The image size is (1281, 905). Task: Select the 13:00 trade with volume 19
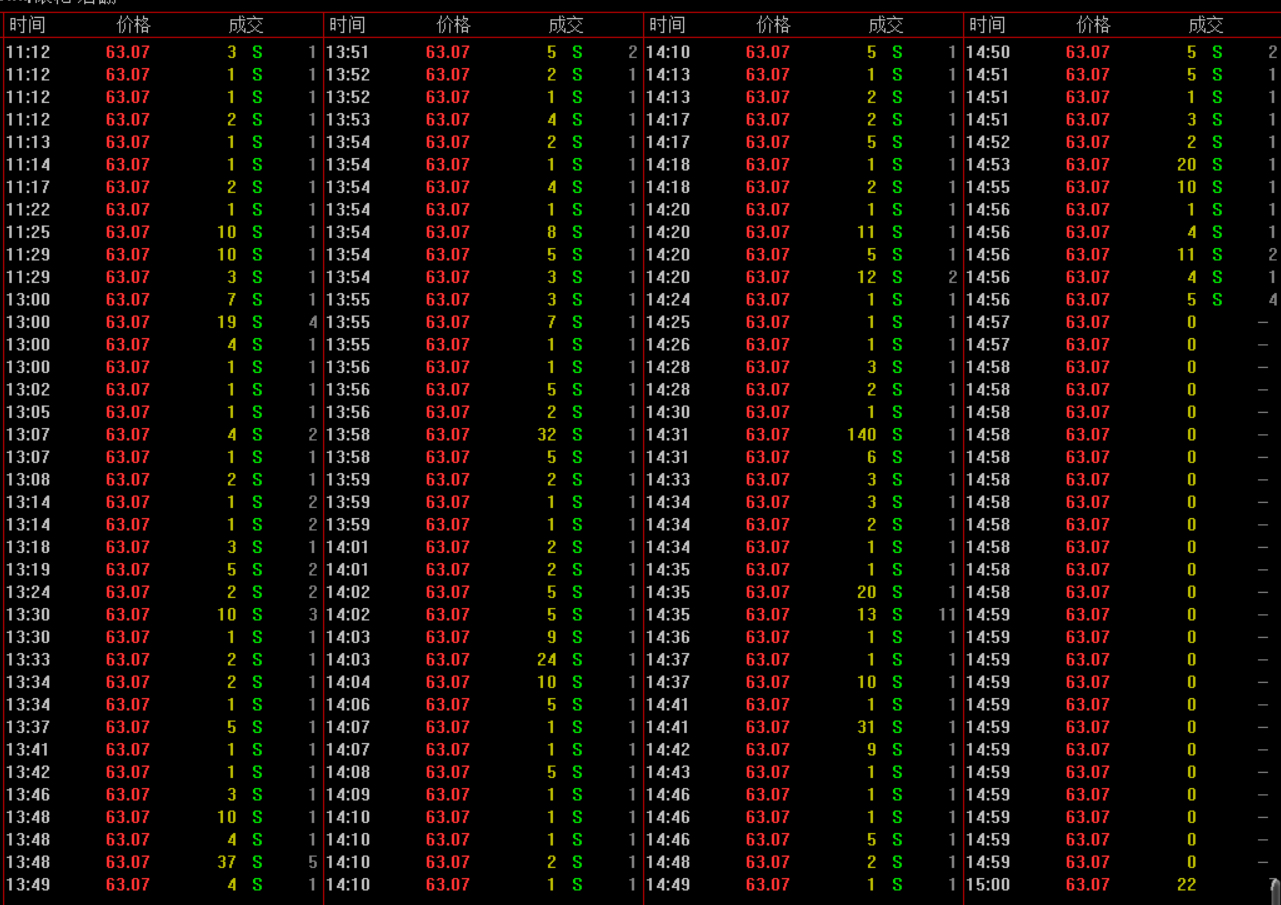point(162,322)
